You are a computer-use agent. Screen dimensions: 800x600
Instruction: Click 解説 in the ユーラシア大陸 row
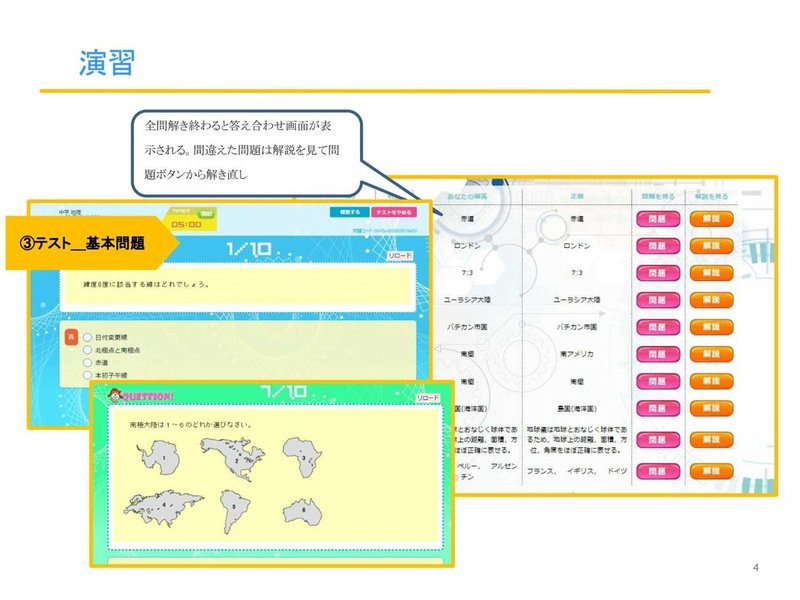[x=711, y=300]
